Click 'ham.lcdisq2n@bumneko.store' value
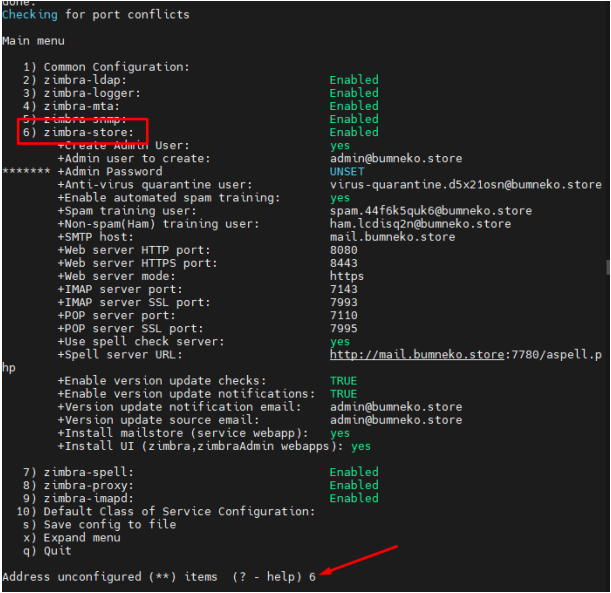Viewport: 611px width, 593px height. (x=420, y=224)
